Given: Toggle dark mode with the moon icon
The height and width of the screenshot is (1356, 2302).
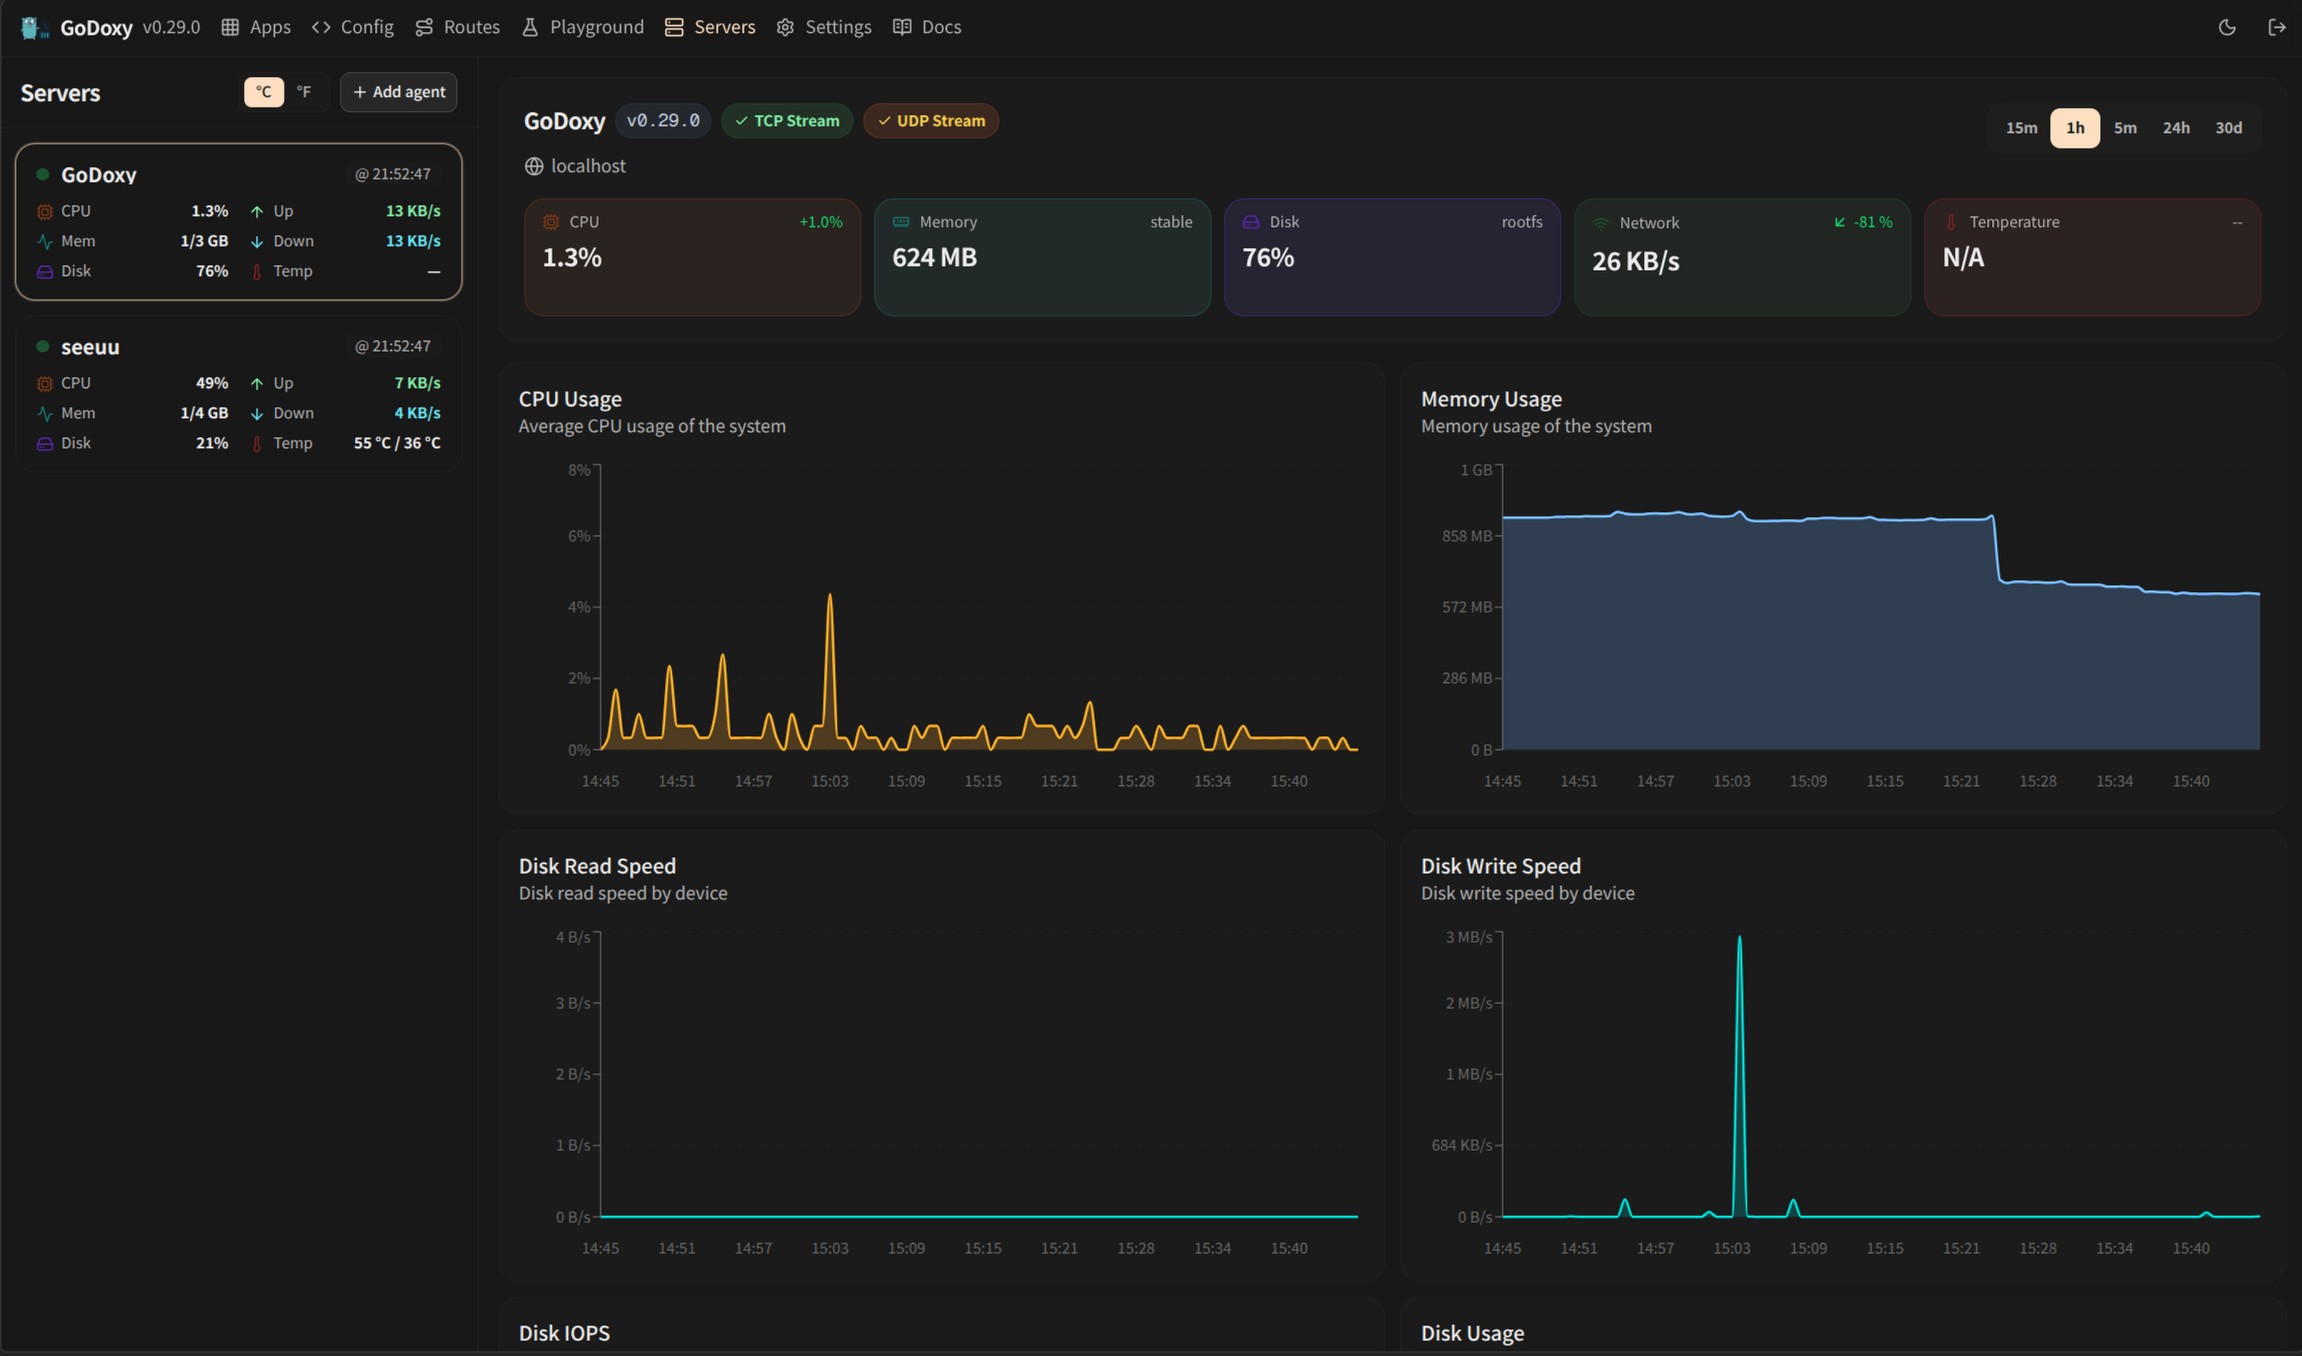Looking at the screenshot, I should coord(2227,27).
